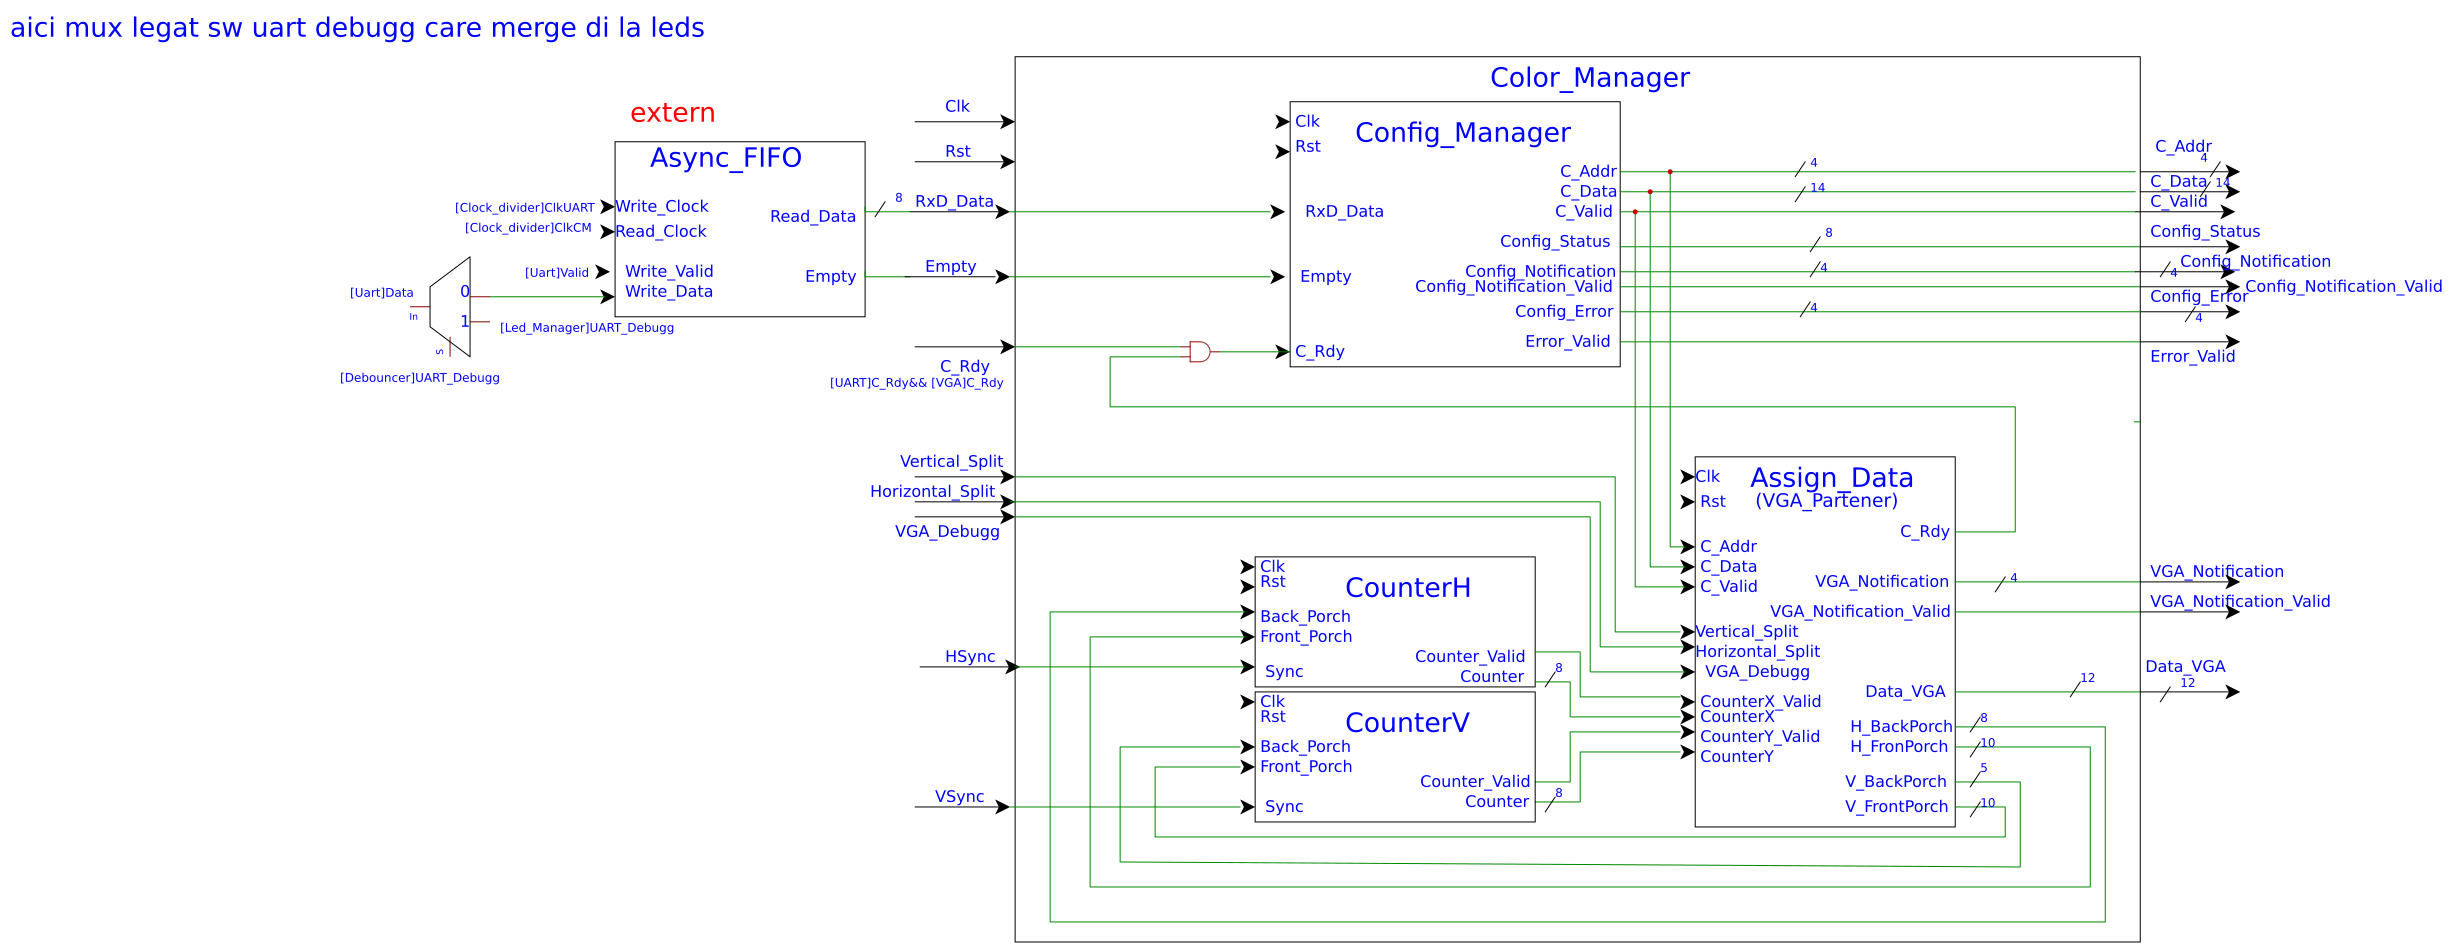Select input 1 of the mux
This screenshot has height=952, width=2456.
tap(464, 322)
